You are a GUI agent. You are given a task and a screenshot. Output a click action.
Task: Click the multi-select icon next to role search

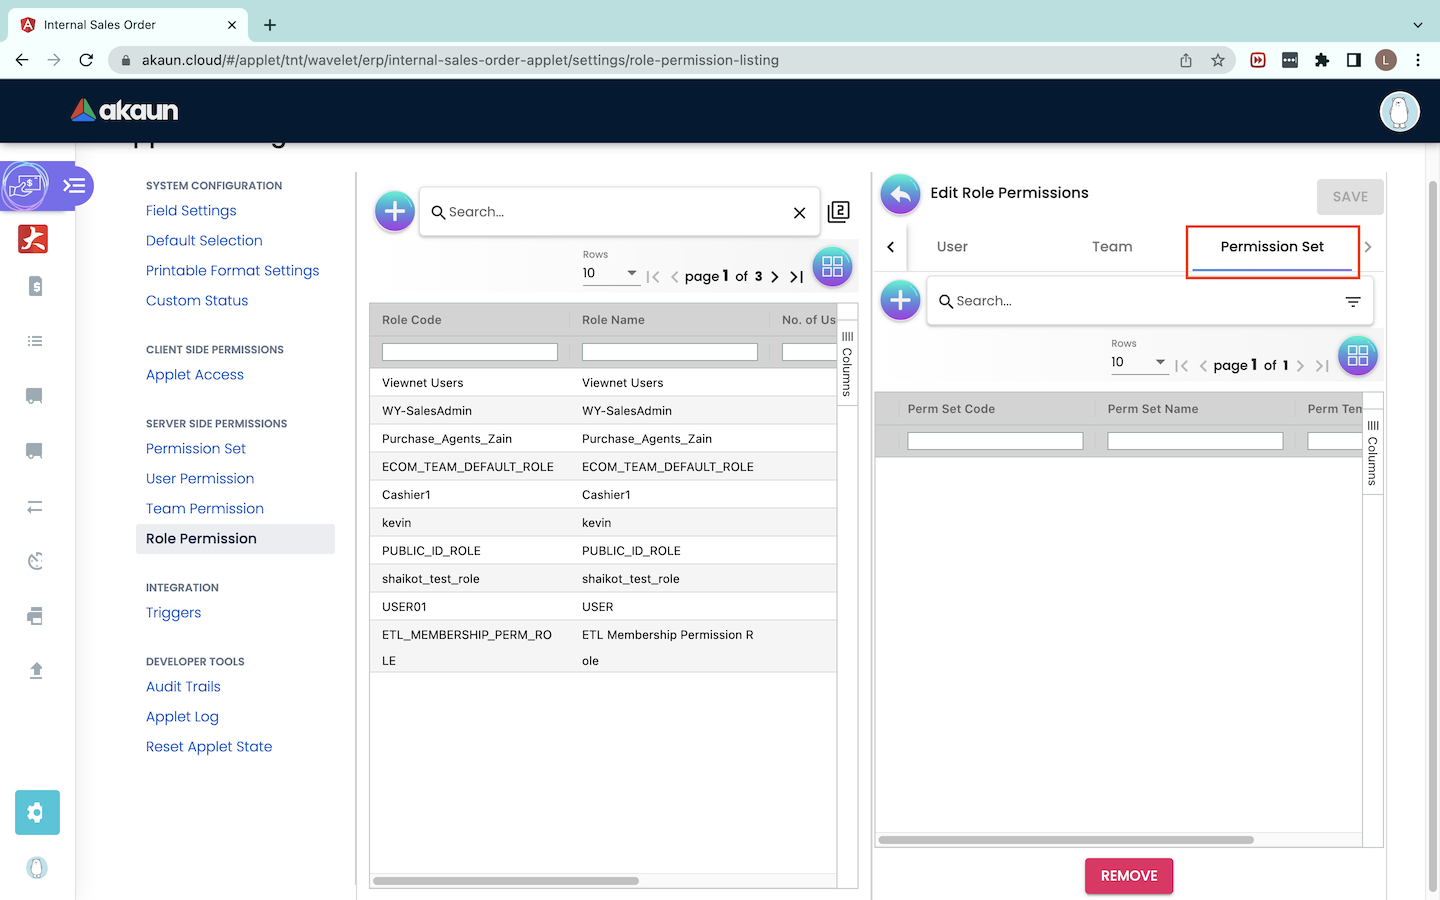click(x=839, y=212)
